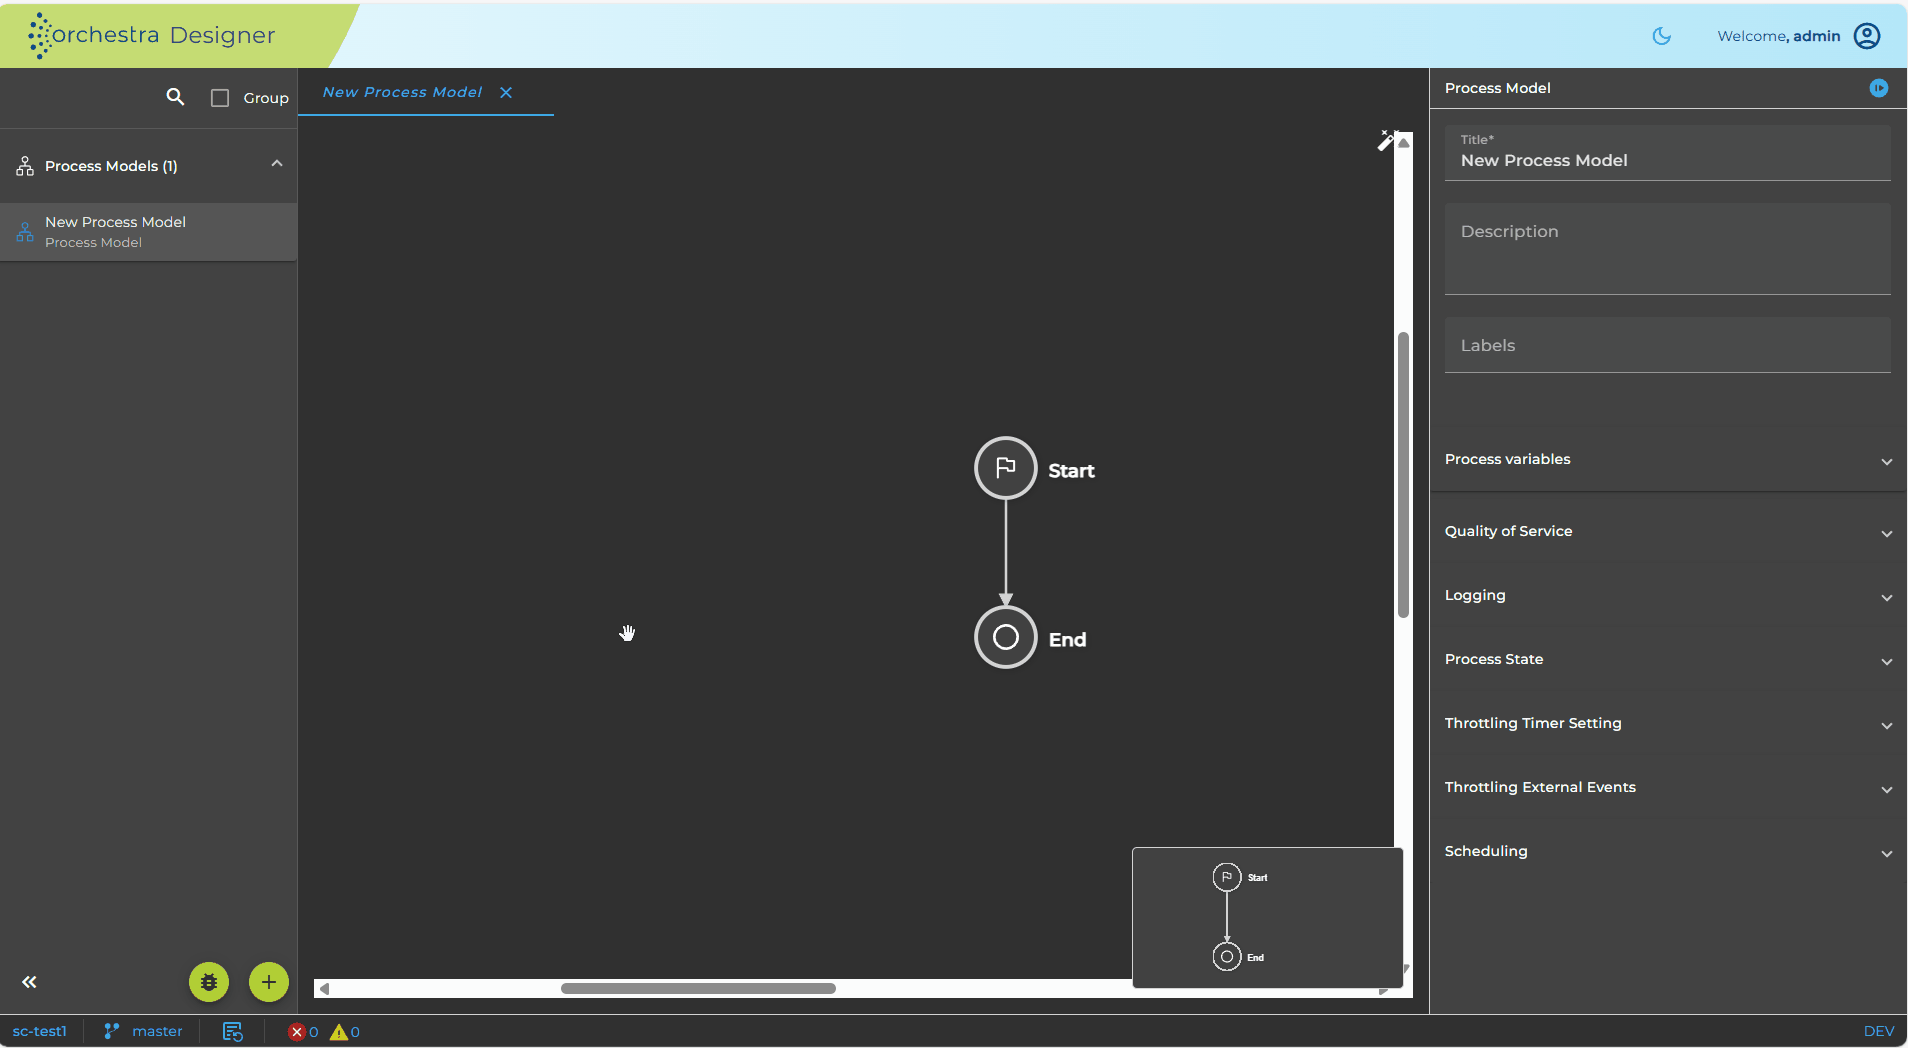Collapse sidebar with double chevron icon

[29, 982]
